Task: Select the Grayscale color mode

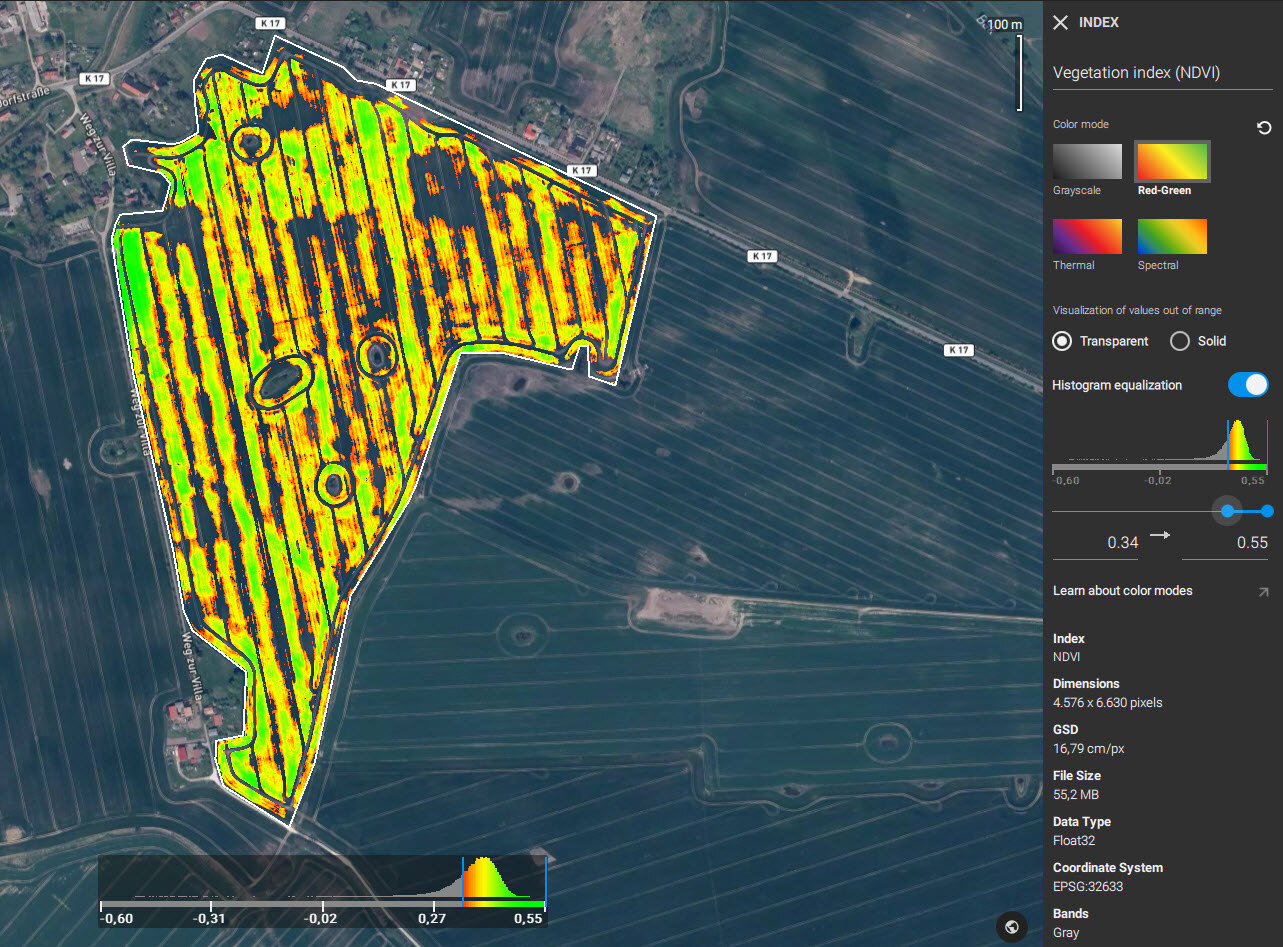Action: (x=1087, y=161)
